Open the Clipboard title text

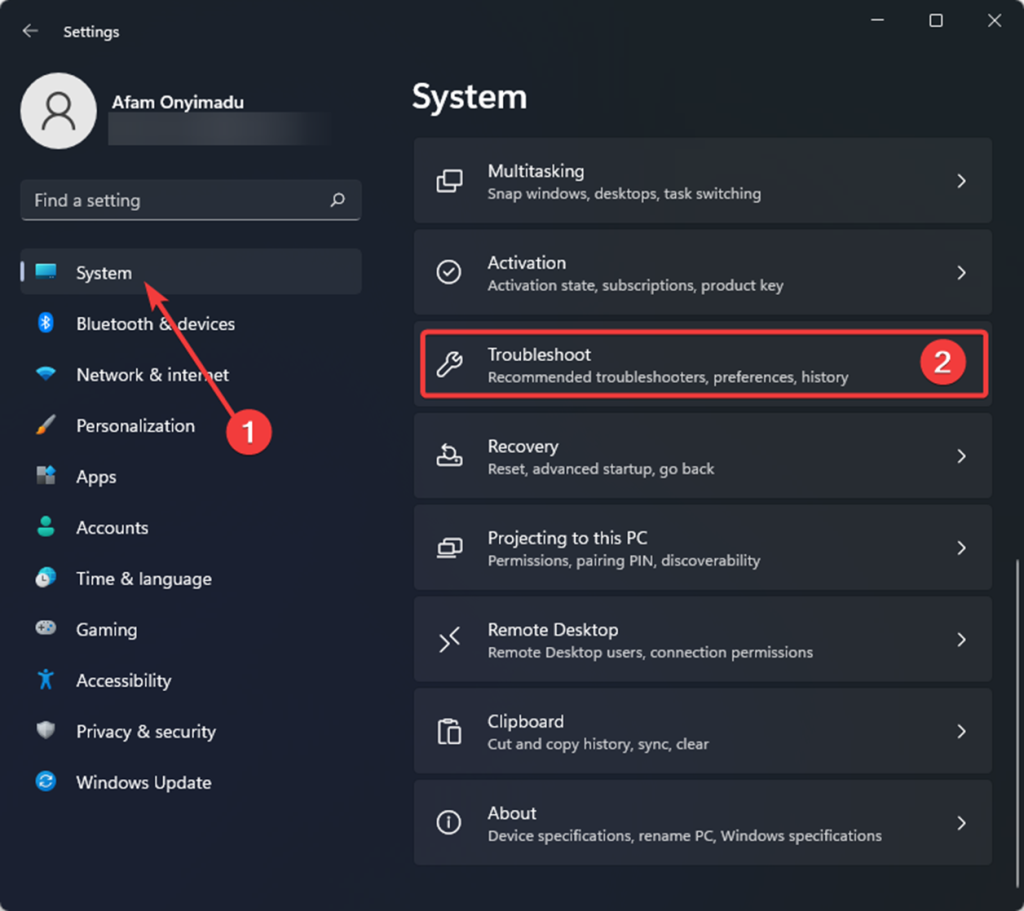click(525, 722)
